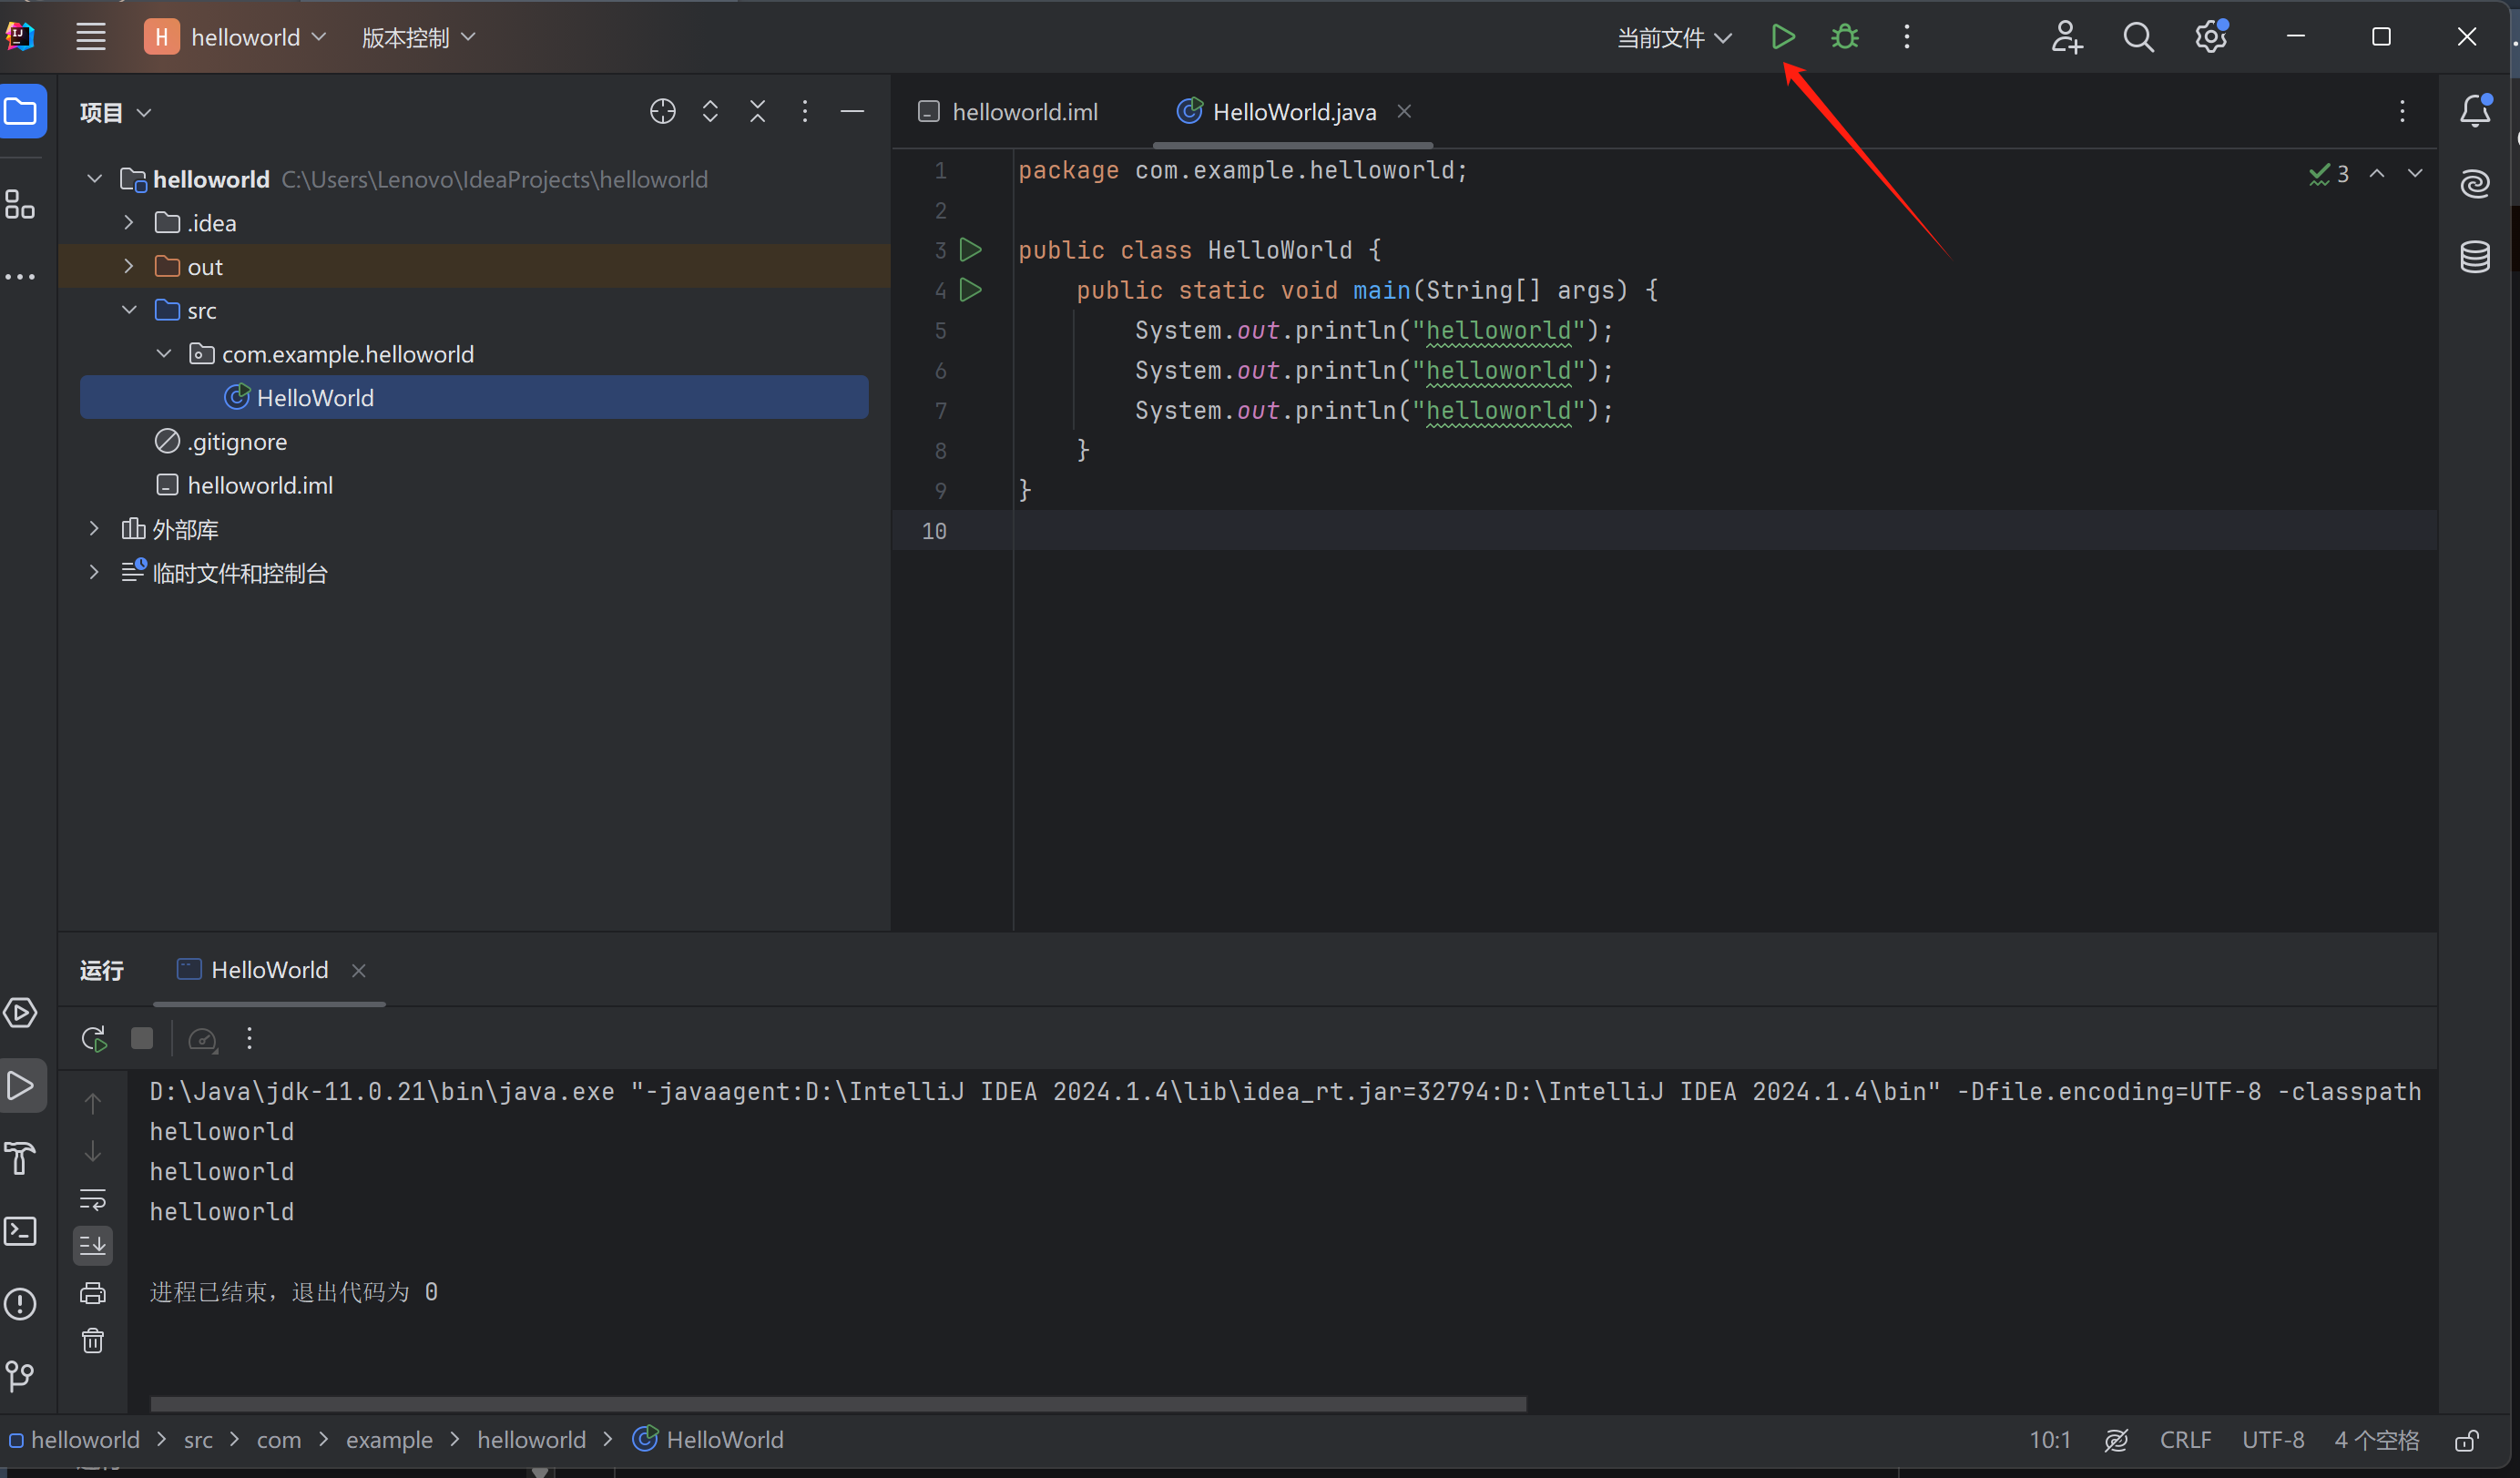Click the green Run button in top toolbar

click(x=1782, y=37)
